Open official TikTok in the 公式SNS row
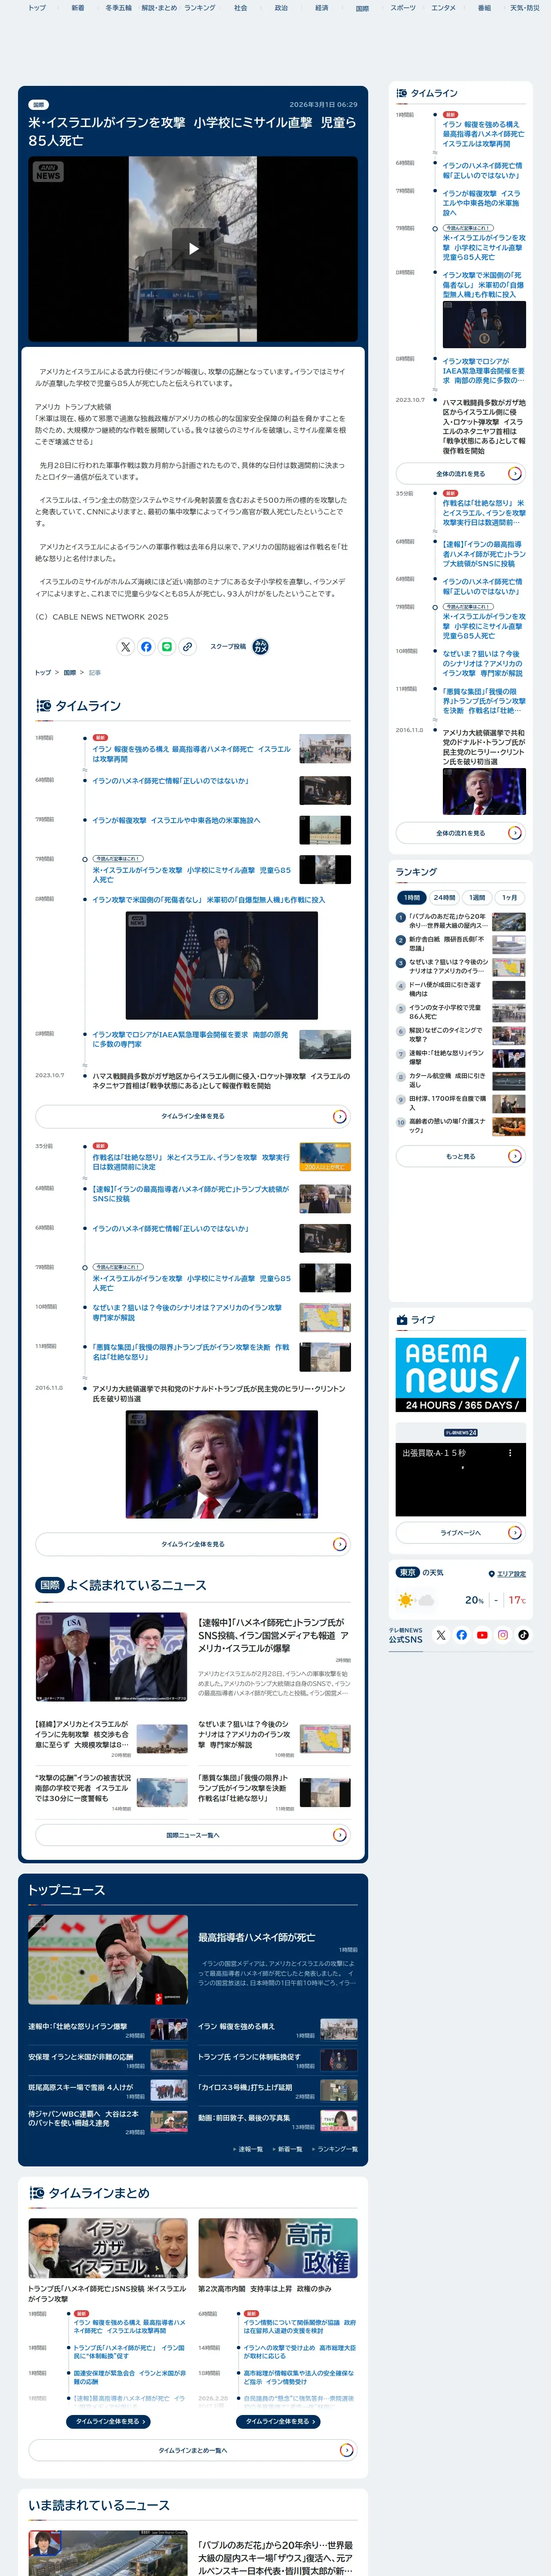Viewport: 551px width, 2576px height. click(x=523, y=1635)
